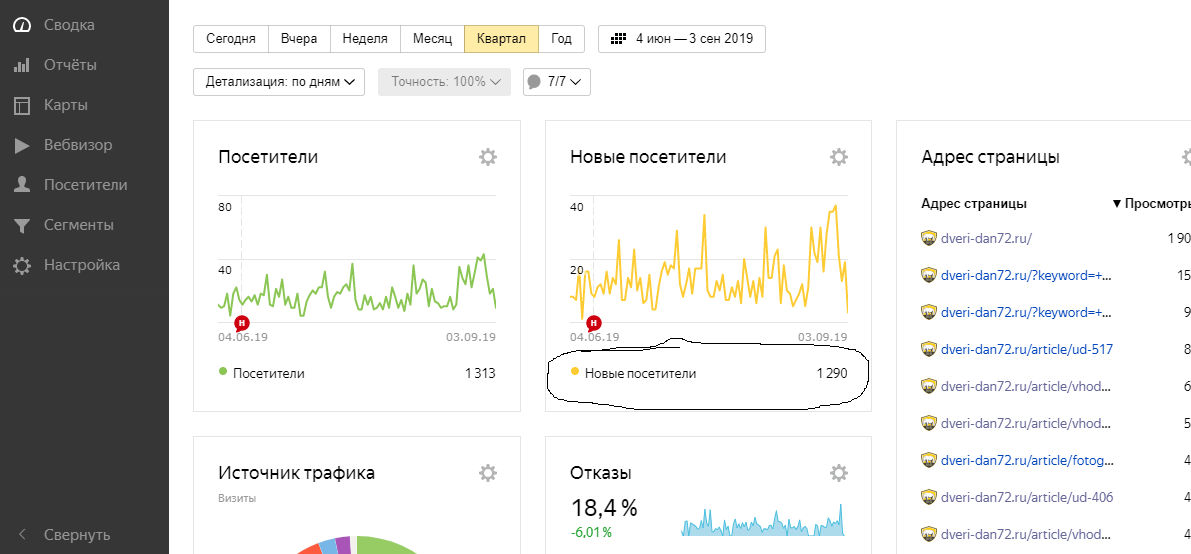Viewport: 1191px width, 554px height.
Task: Click the Карты layout icon
Action: (x=22, y=105)
